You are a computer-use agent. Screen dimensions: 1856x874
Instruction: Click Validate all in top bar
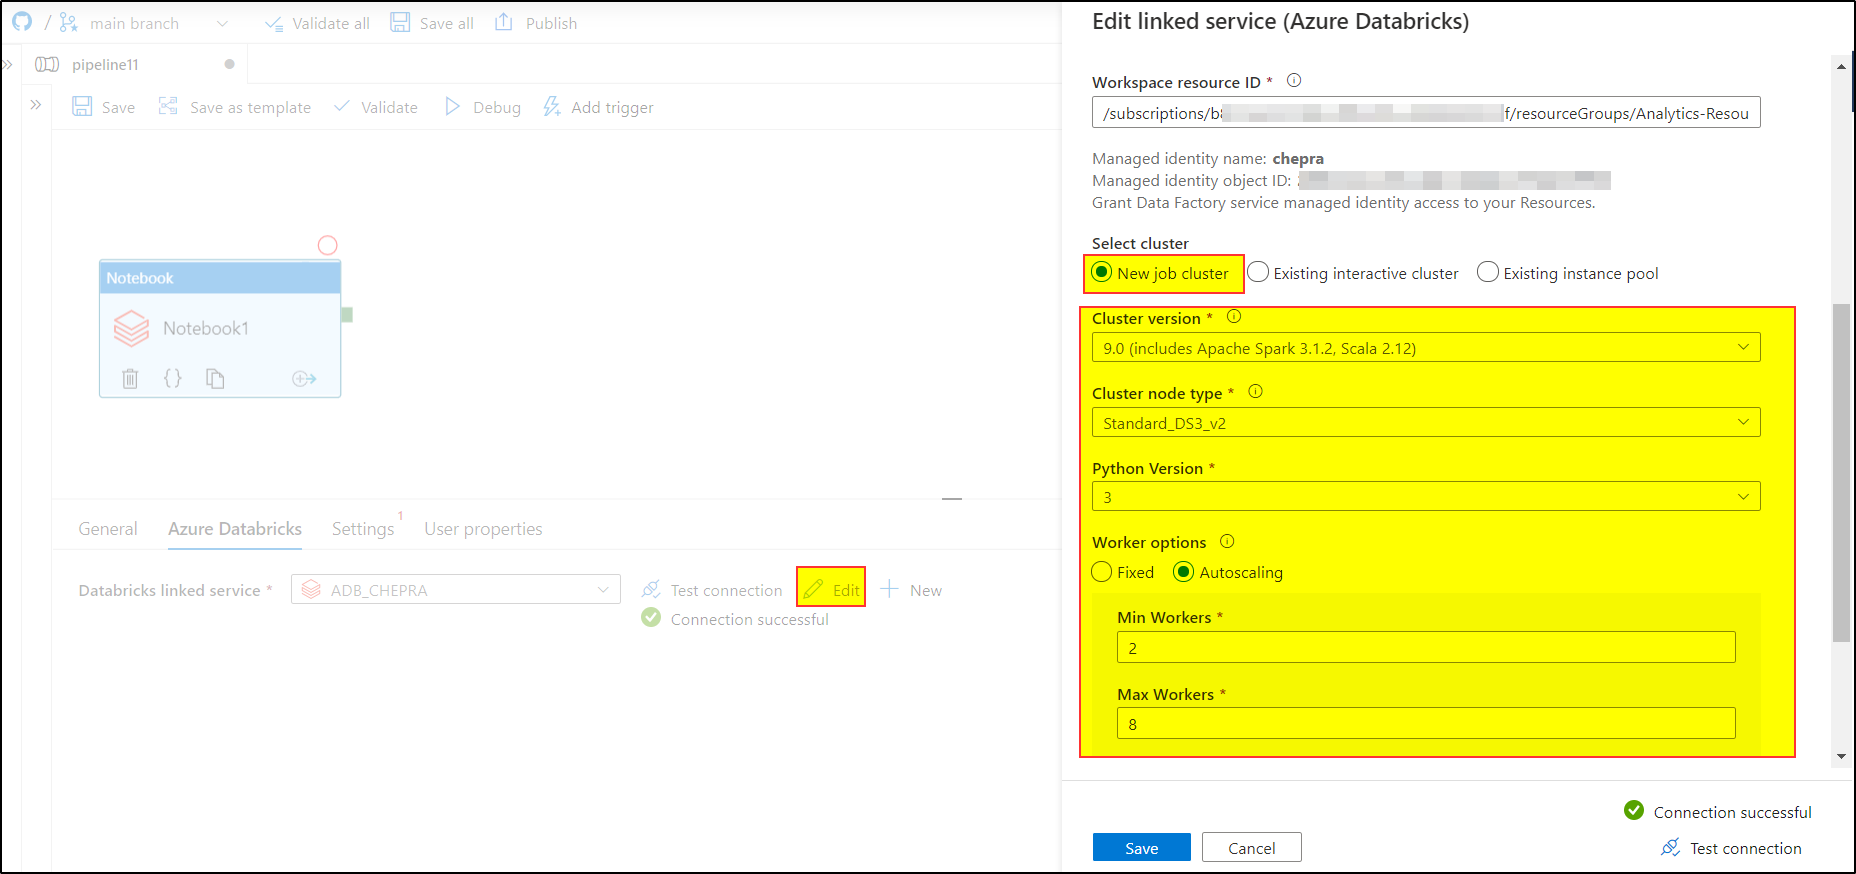click(317, 23)
